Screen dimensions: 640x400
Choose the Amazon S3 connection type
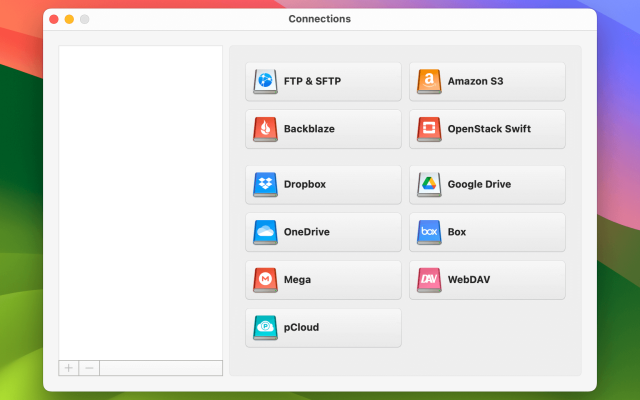click(487, 81)
